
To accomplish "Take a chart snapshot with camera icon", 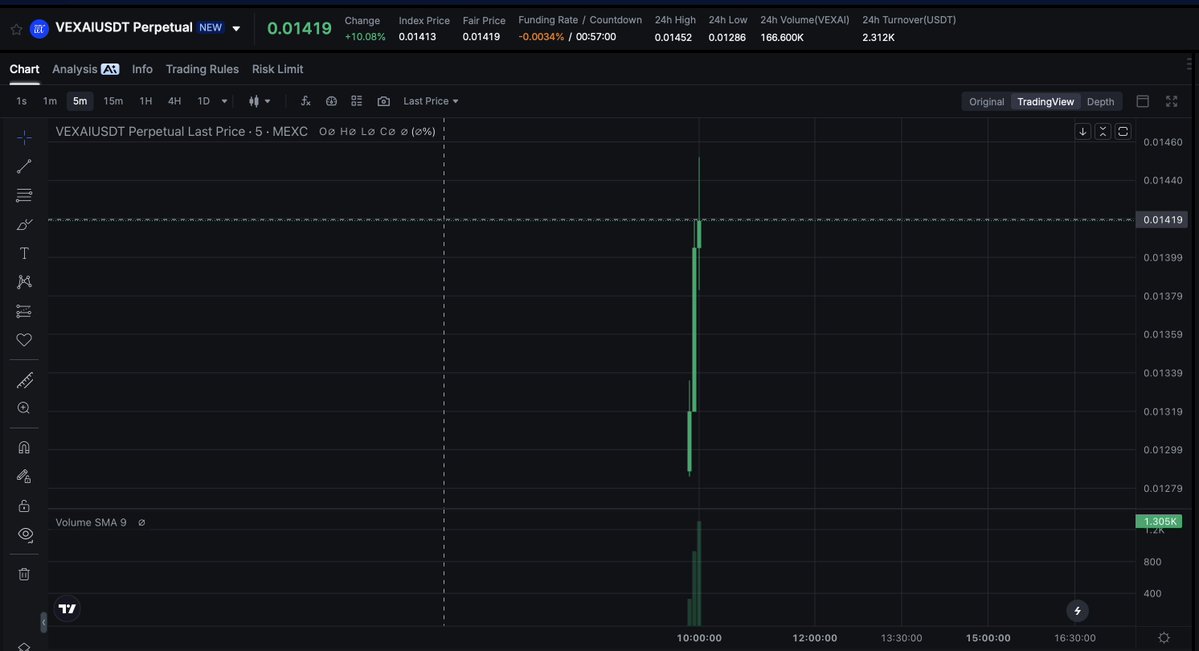I will (384, 101).
